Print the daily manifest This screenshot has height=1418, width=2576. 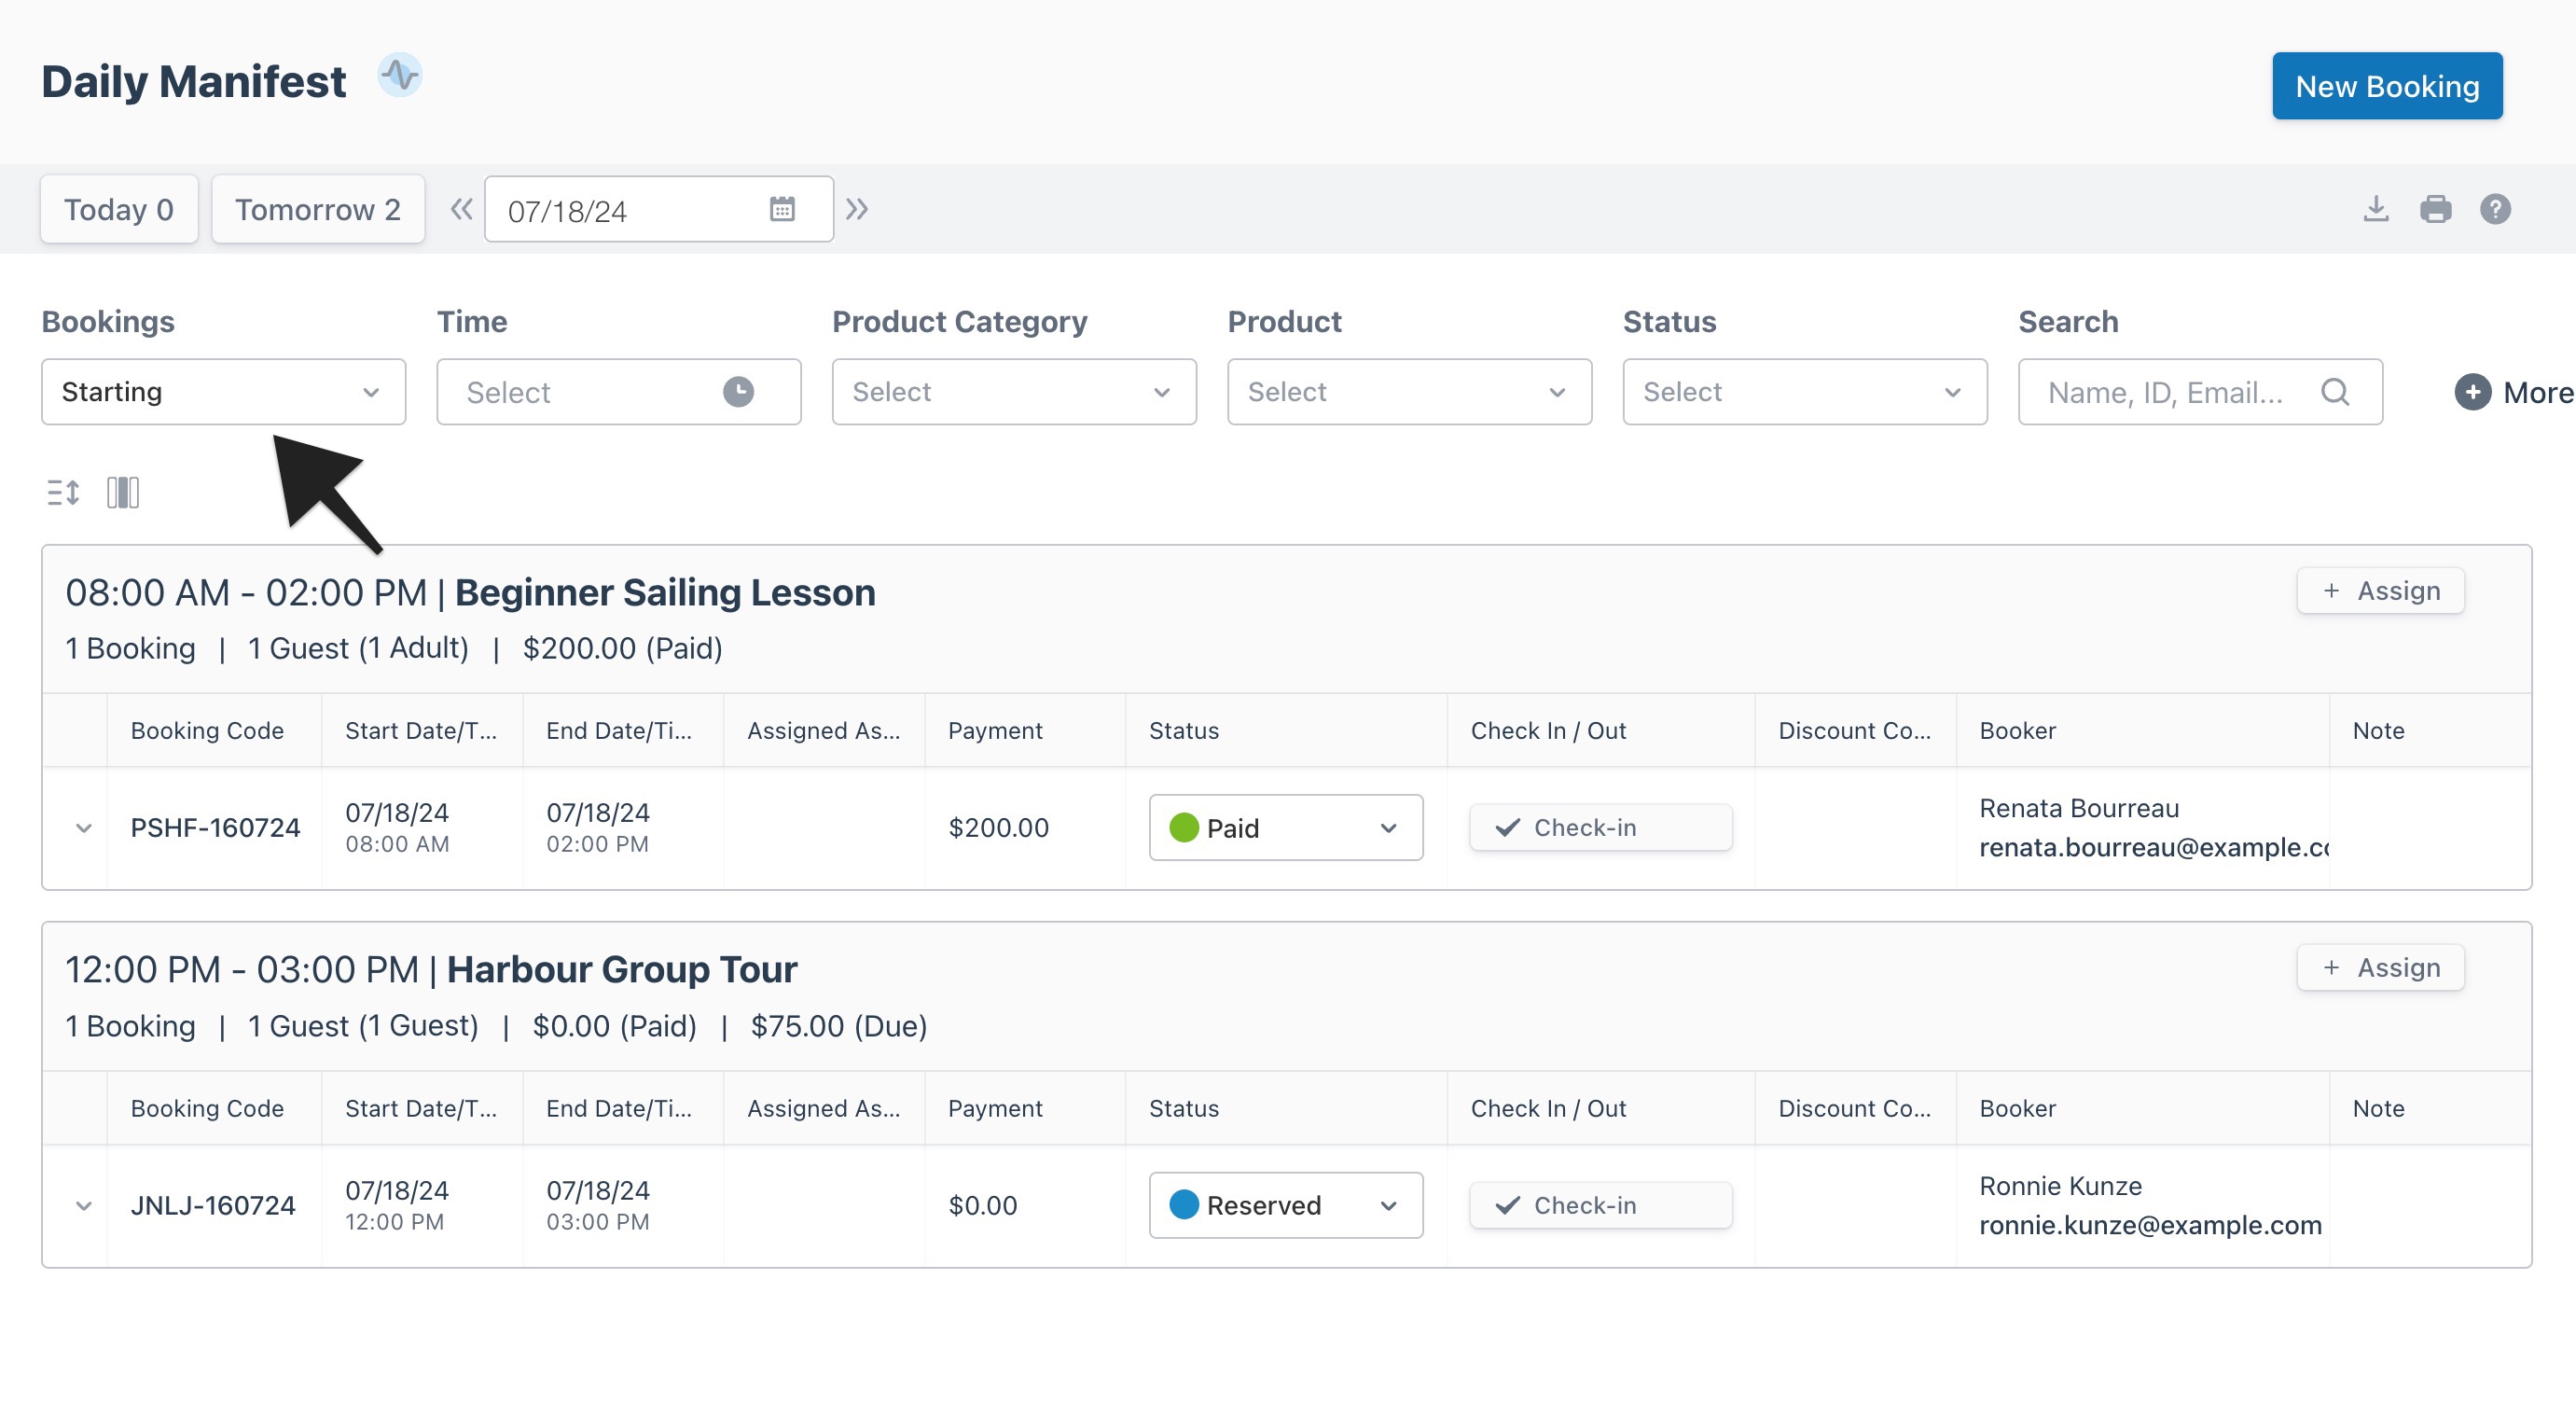pyautogui.click(x=2436, y=209)
